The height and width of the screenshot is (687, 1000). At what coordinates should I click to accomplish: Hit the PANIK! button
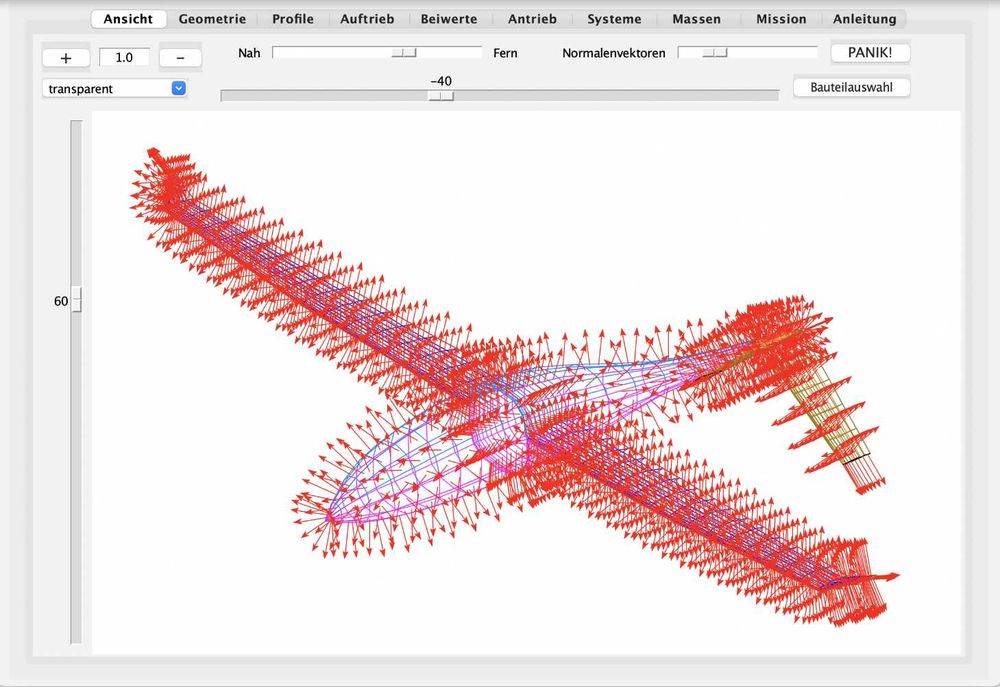click(870, 53)
